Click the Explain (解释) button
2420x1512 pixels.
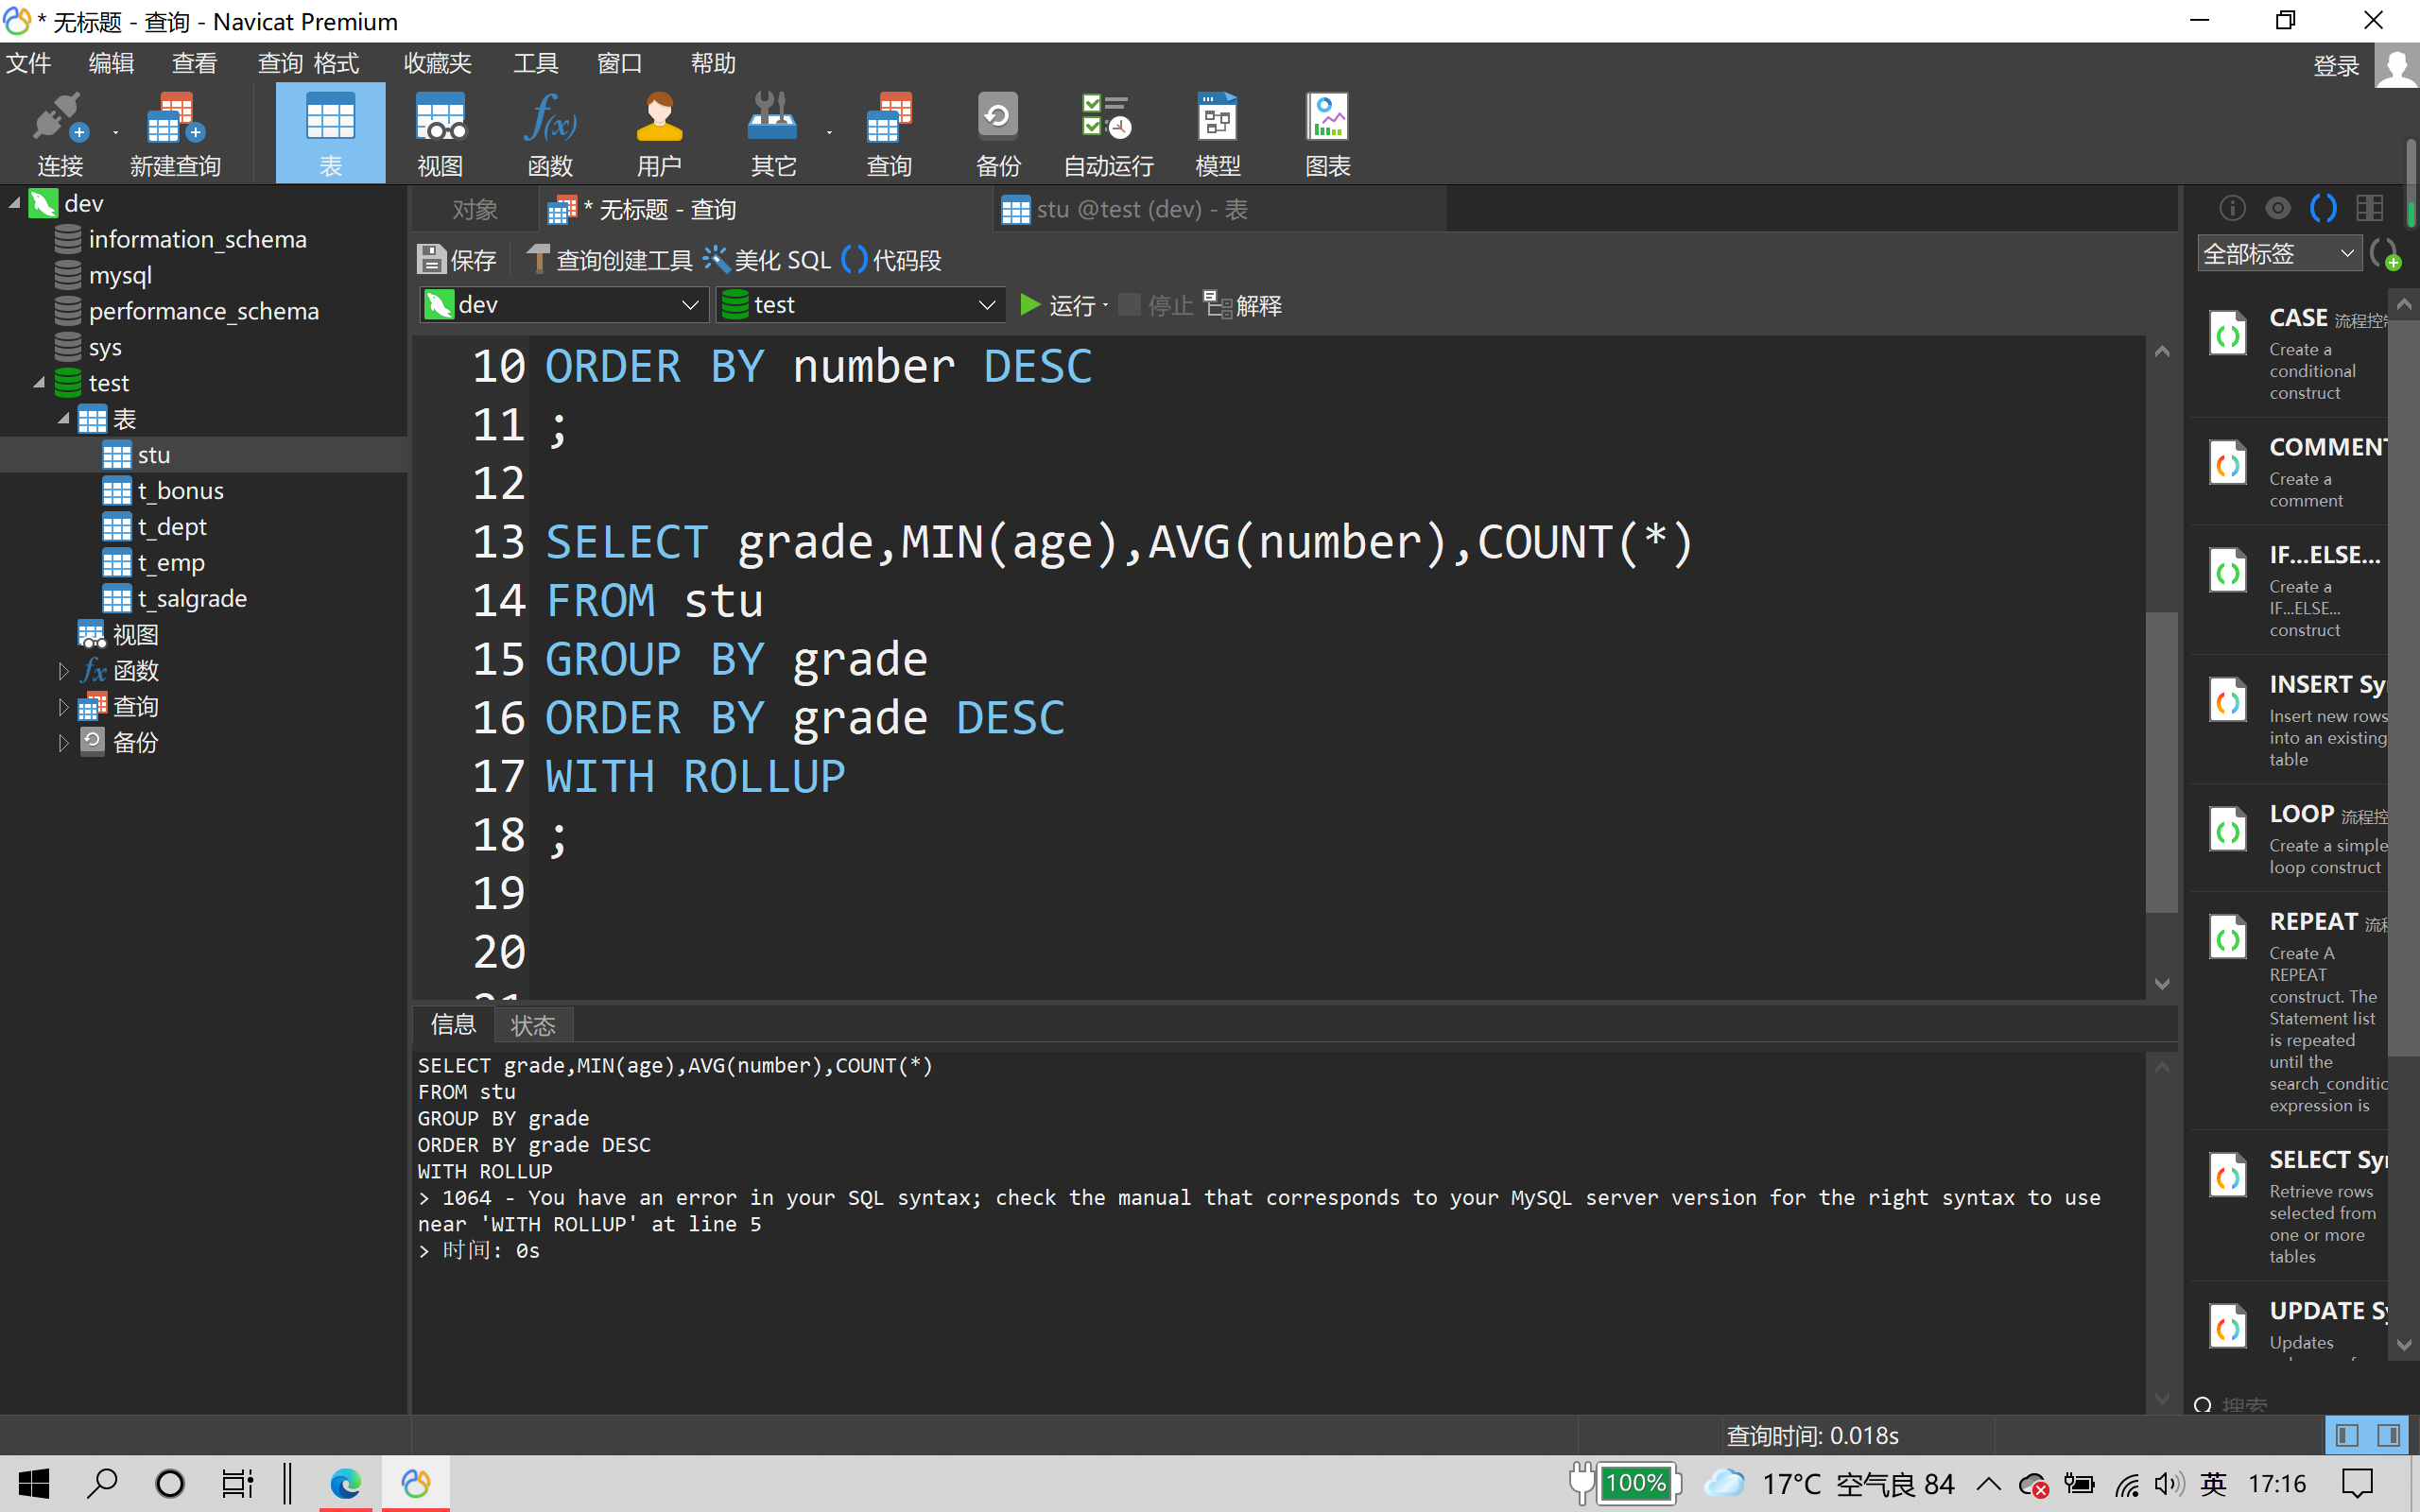coord(1242,305)
